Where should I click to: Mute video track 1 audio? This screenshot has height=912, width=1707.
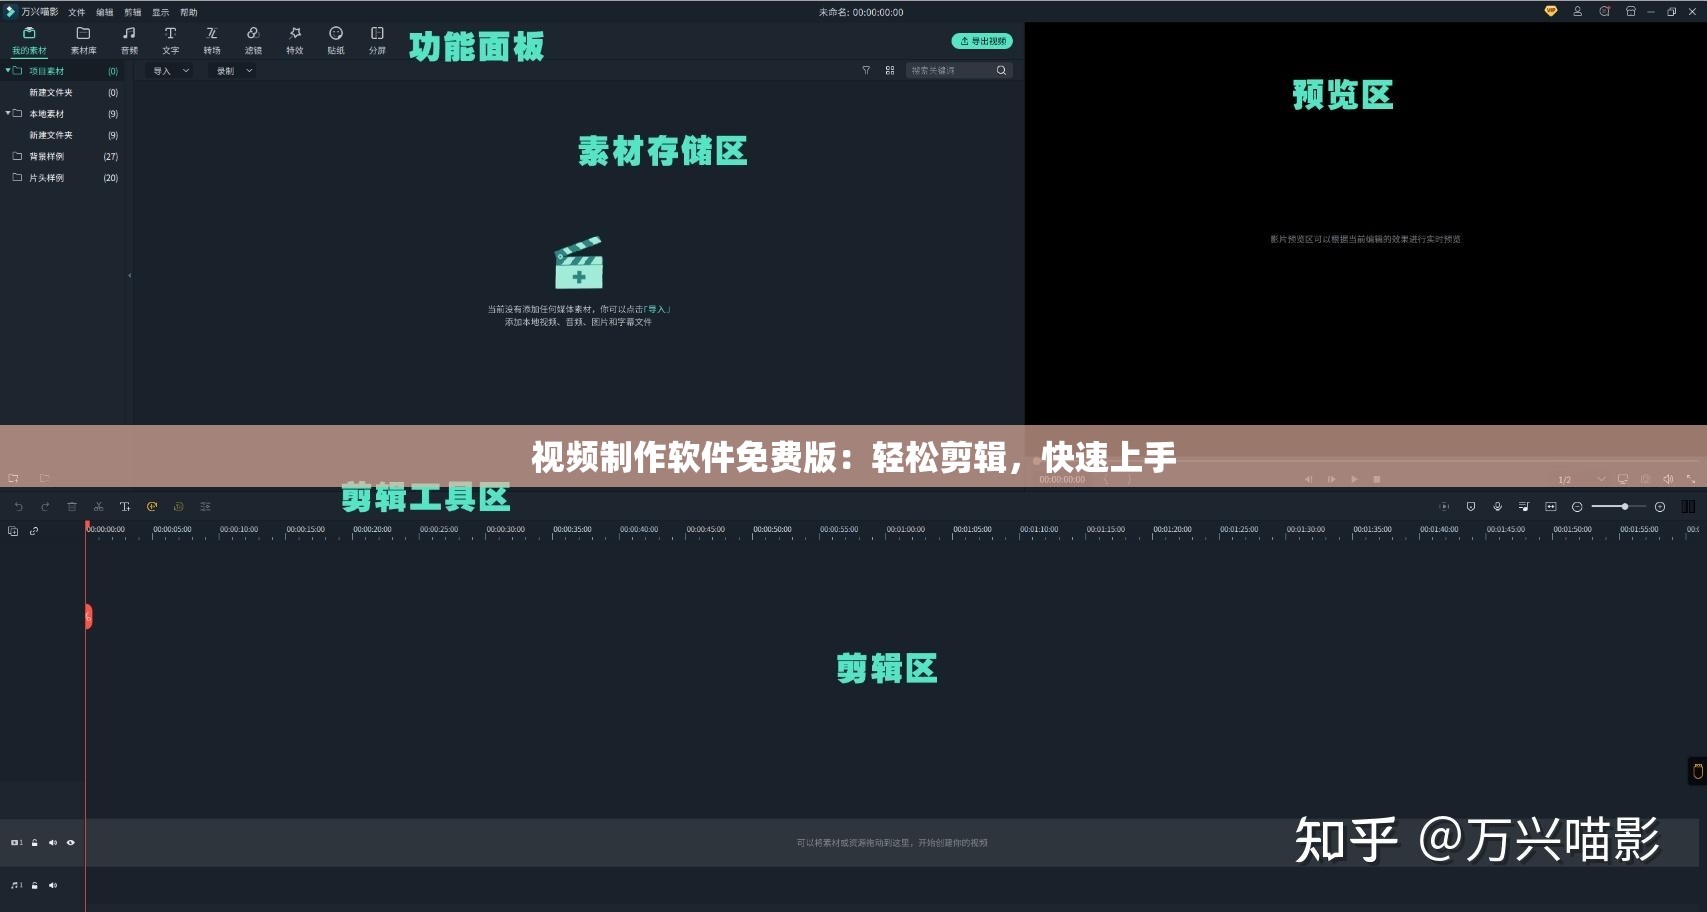pyautogui.click(x=53, y=843)
